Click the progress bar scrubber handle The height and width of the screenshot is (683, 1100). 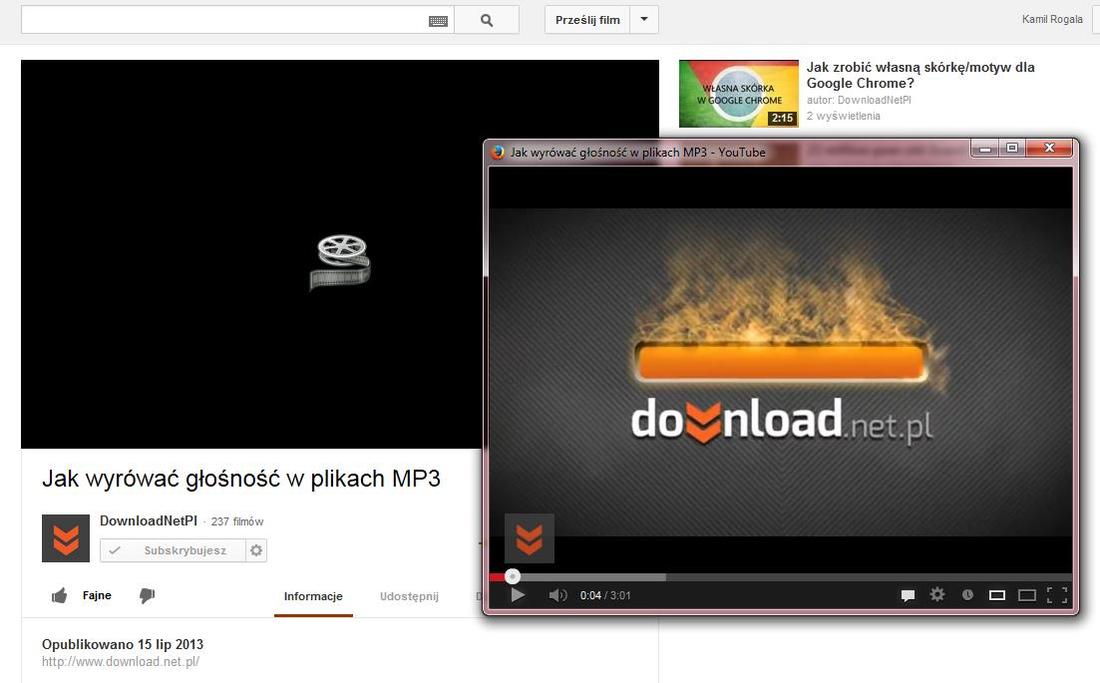tap(513, 576)
